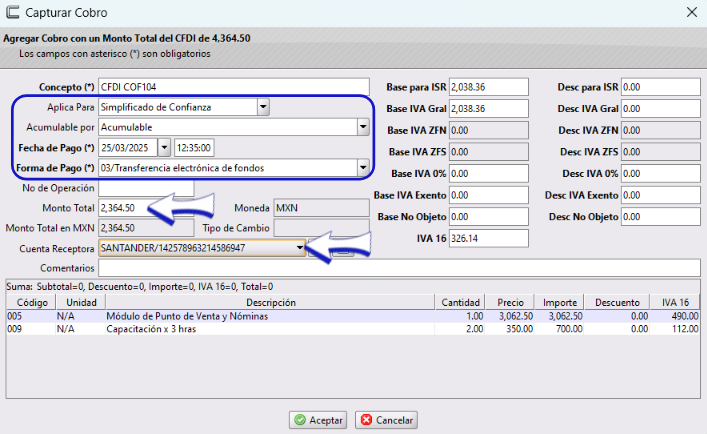
Task: Click the Desc No Objeto field
Action: (x=661, y=217)
